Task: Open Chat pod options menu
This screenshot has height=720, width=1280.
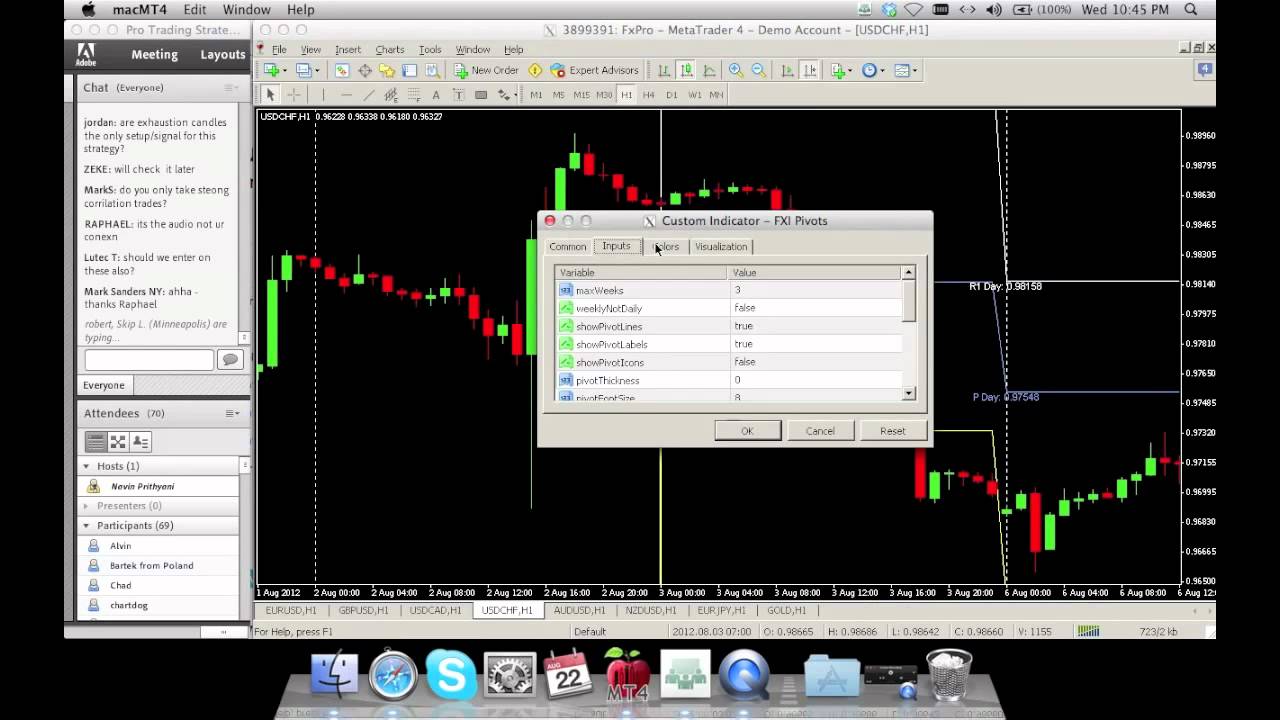Action: (231, 88)
